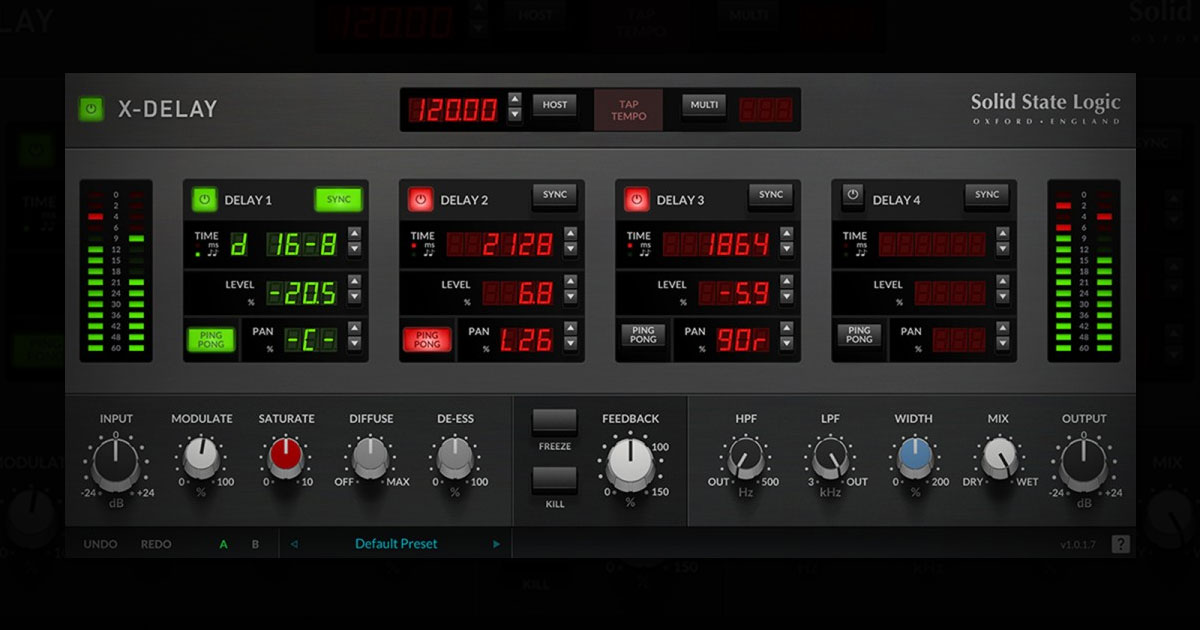Image resolution: width=1200 pixels, height=630 pixels.
Task: Click the De-Ess knob
Action: 455,457
